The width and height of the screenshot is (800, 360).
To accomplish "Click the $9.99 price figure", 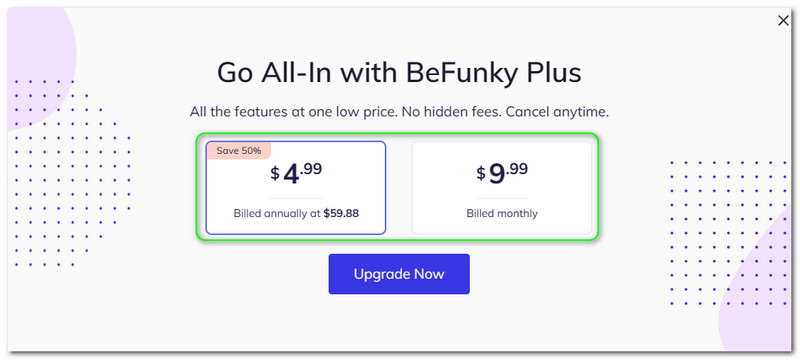I will pyautogui.click(x=502, y=173).
